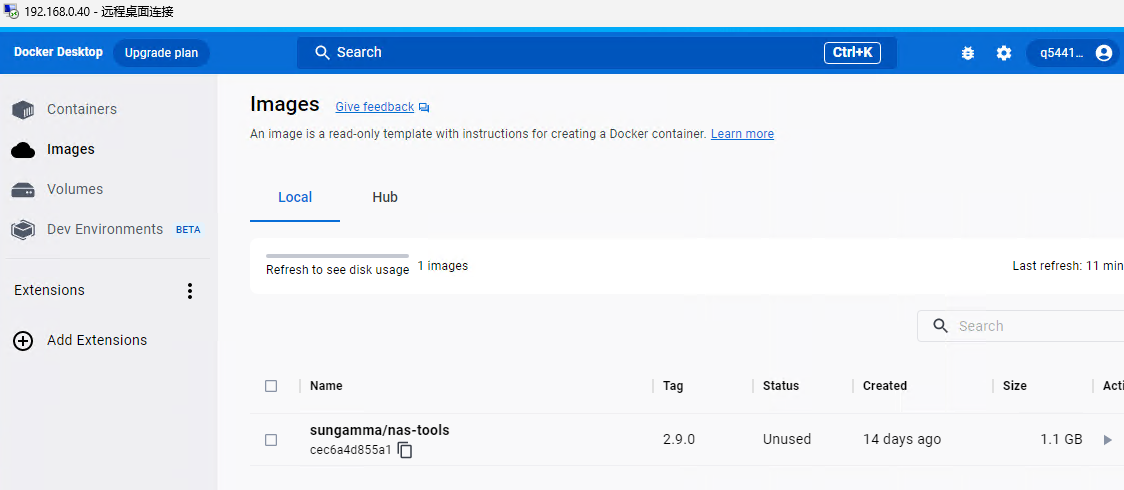The width and height of the screenshot is (1124, 490).
Task: Click the feedback chat icon
Action: (x=424, y=107)
